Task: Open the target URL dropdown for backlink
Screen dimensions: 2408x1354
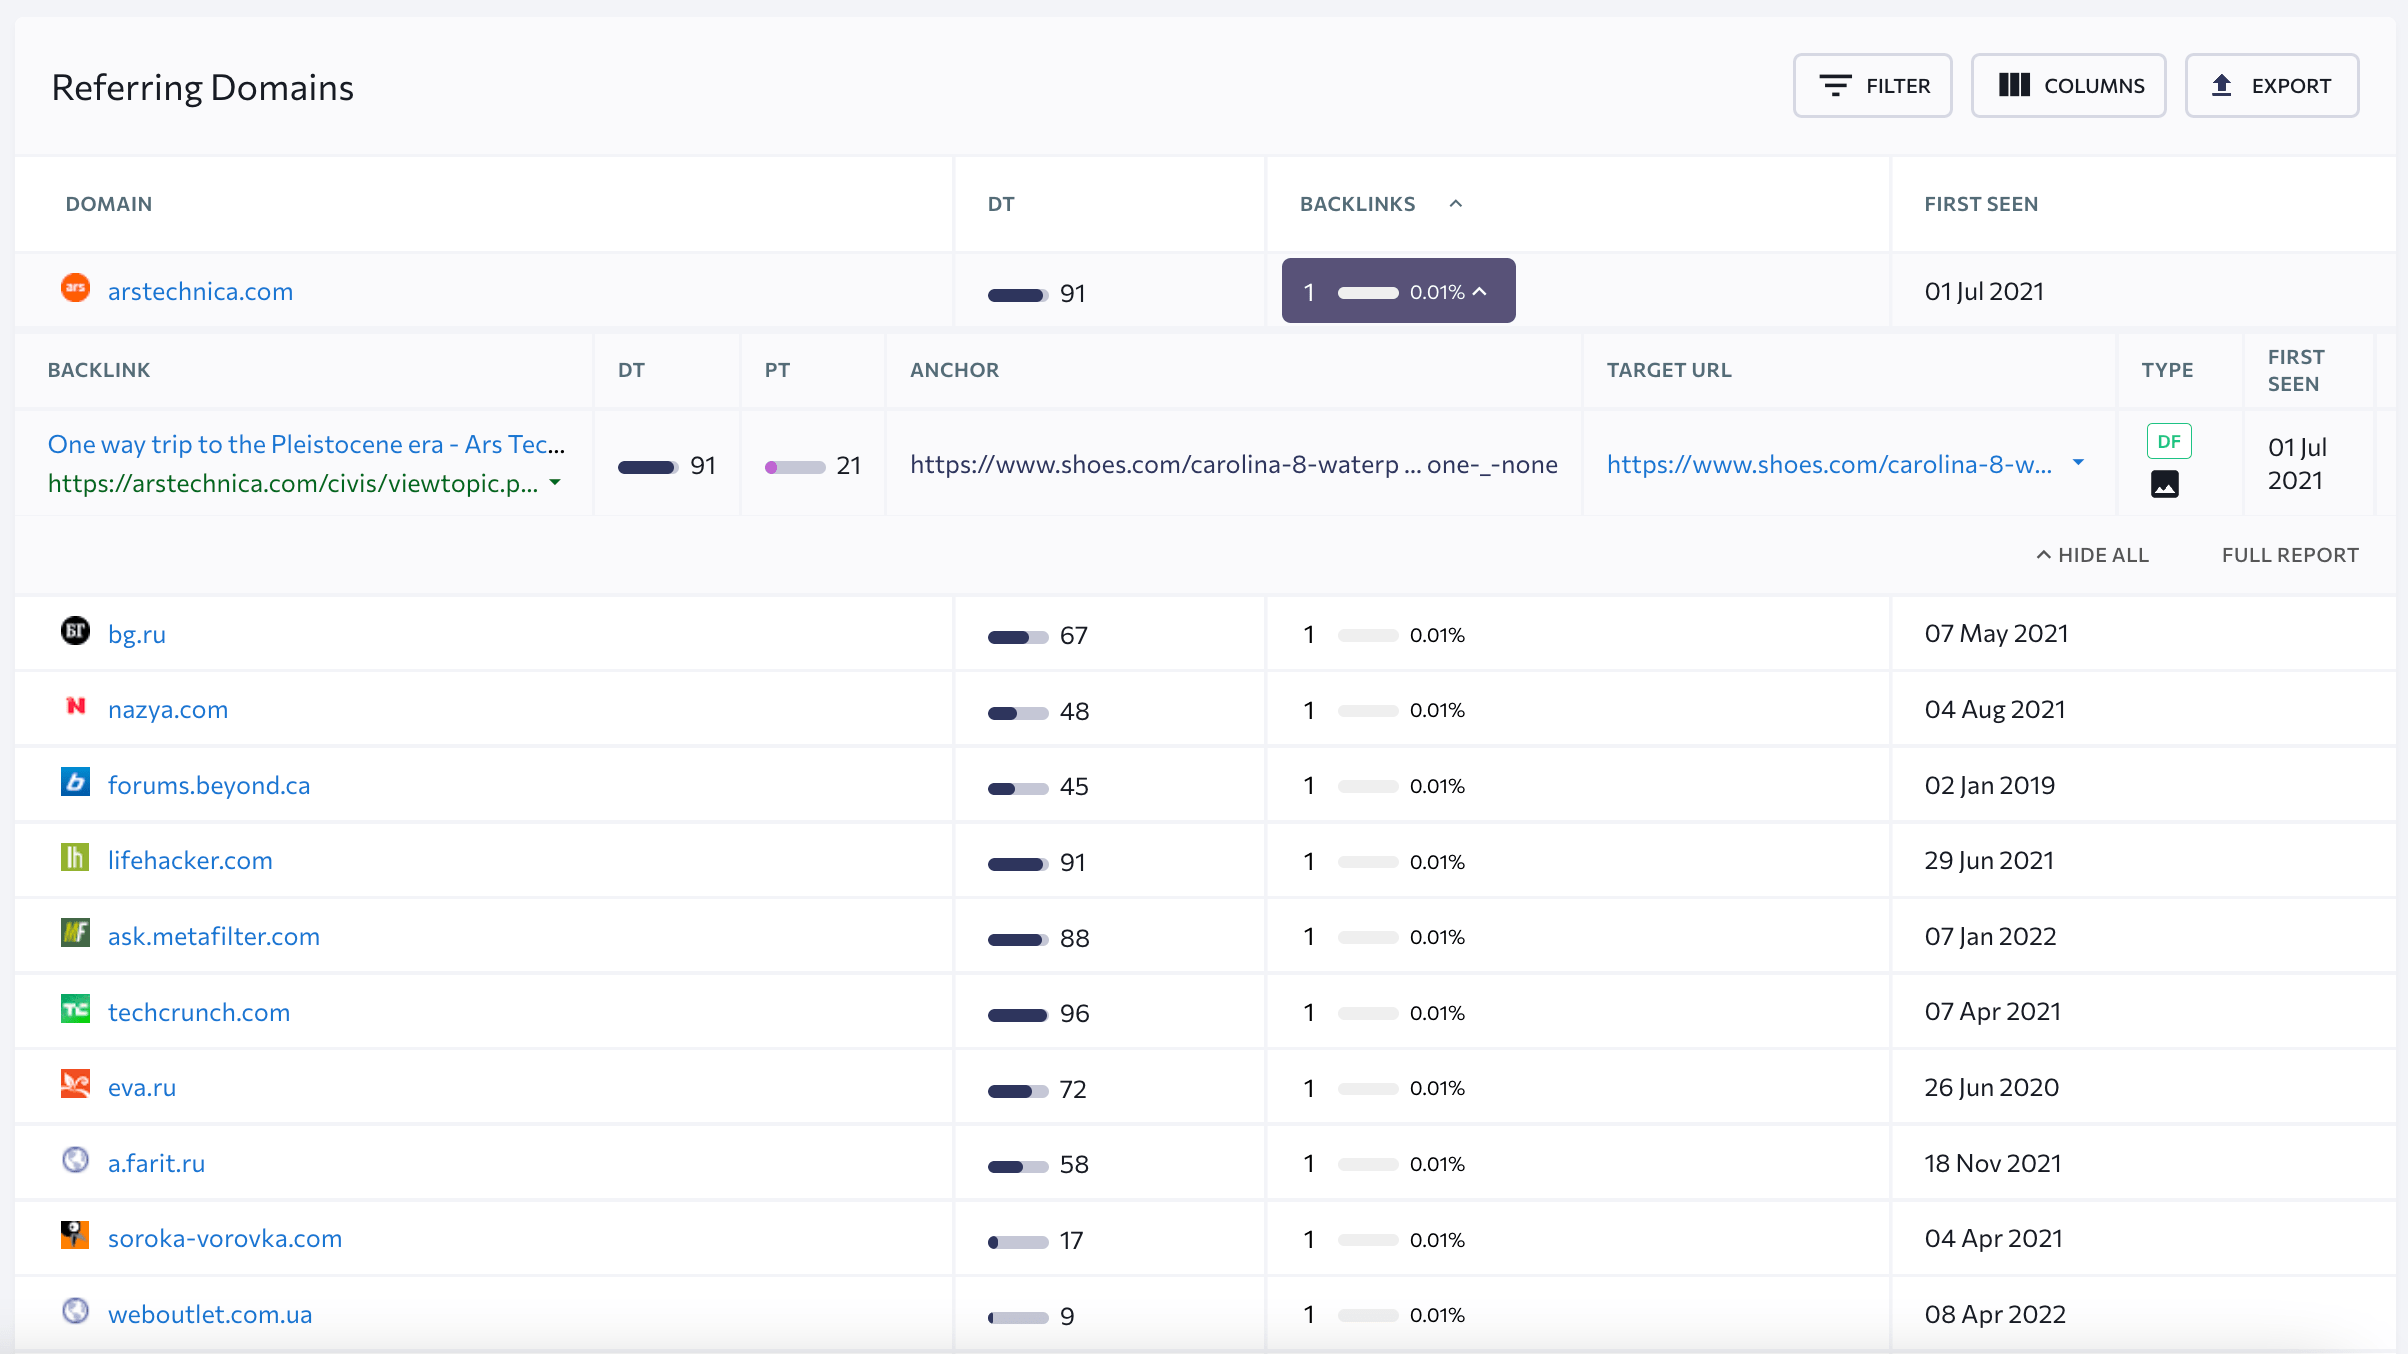Action: (2082, 463)
